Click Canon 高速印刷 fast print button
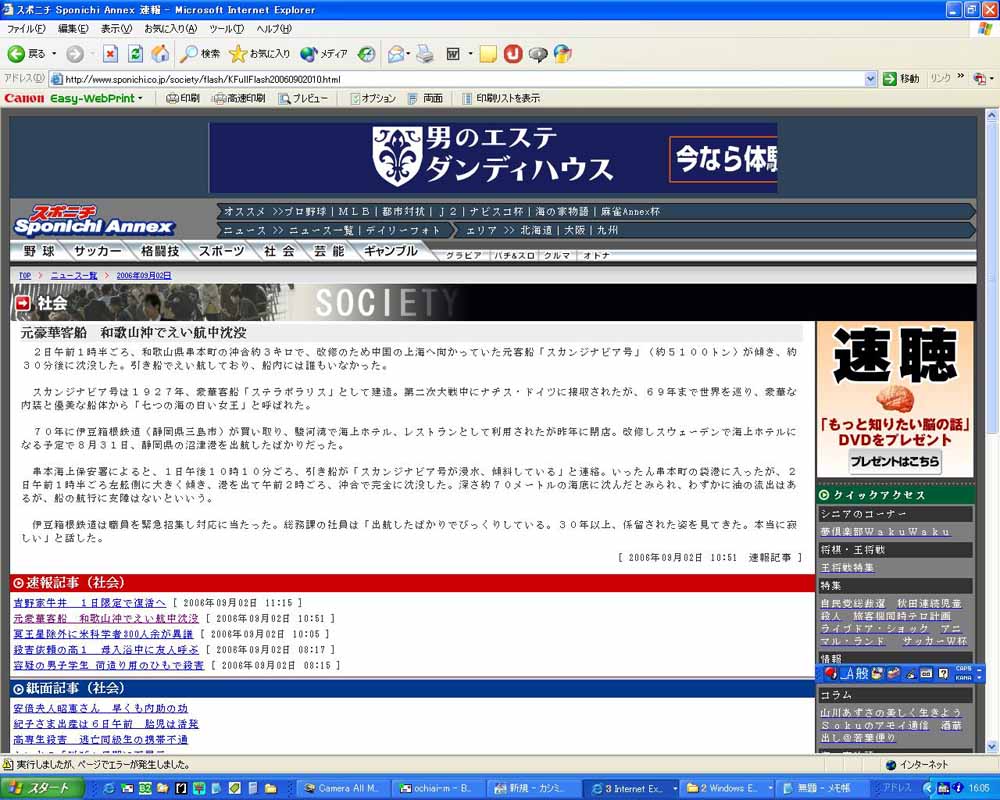This screenshot has height=800, width=1000. 239,98
